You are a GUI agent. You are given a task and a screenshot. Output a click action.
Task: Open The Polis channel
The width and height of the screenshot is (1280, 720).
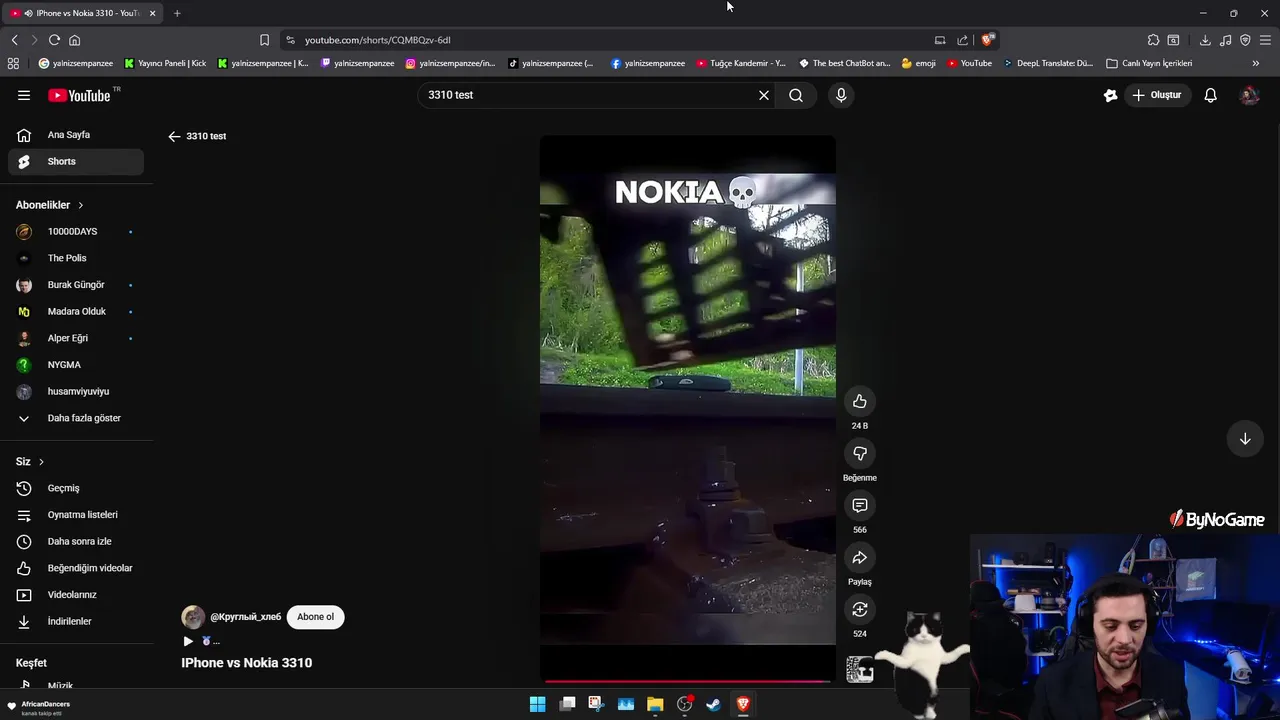pos(75,258)
